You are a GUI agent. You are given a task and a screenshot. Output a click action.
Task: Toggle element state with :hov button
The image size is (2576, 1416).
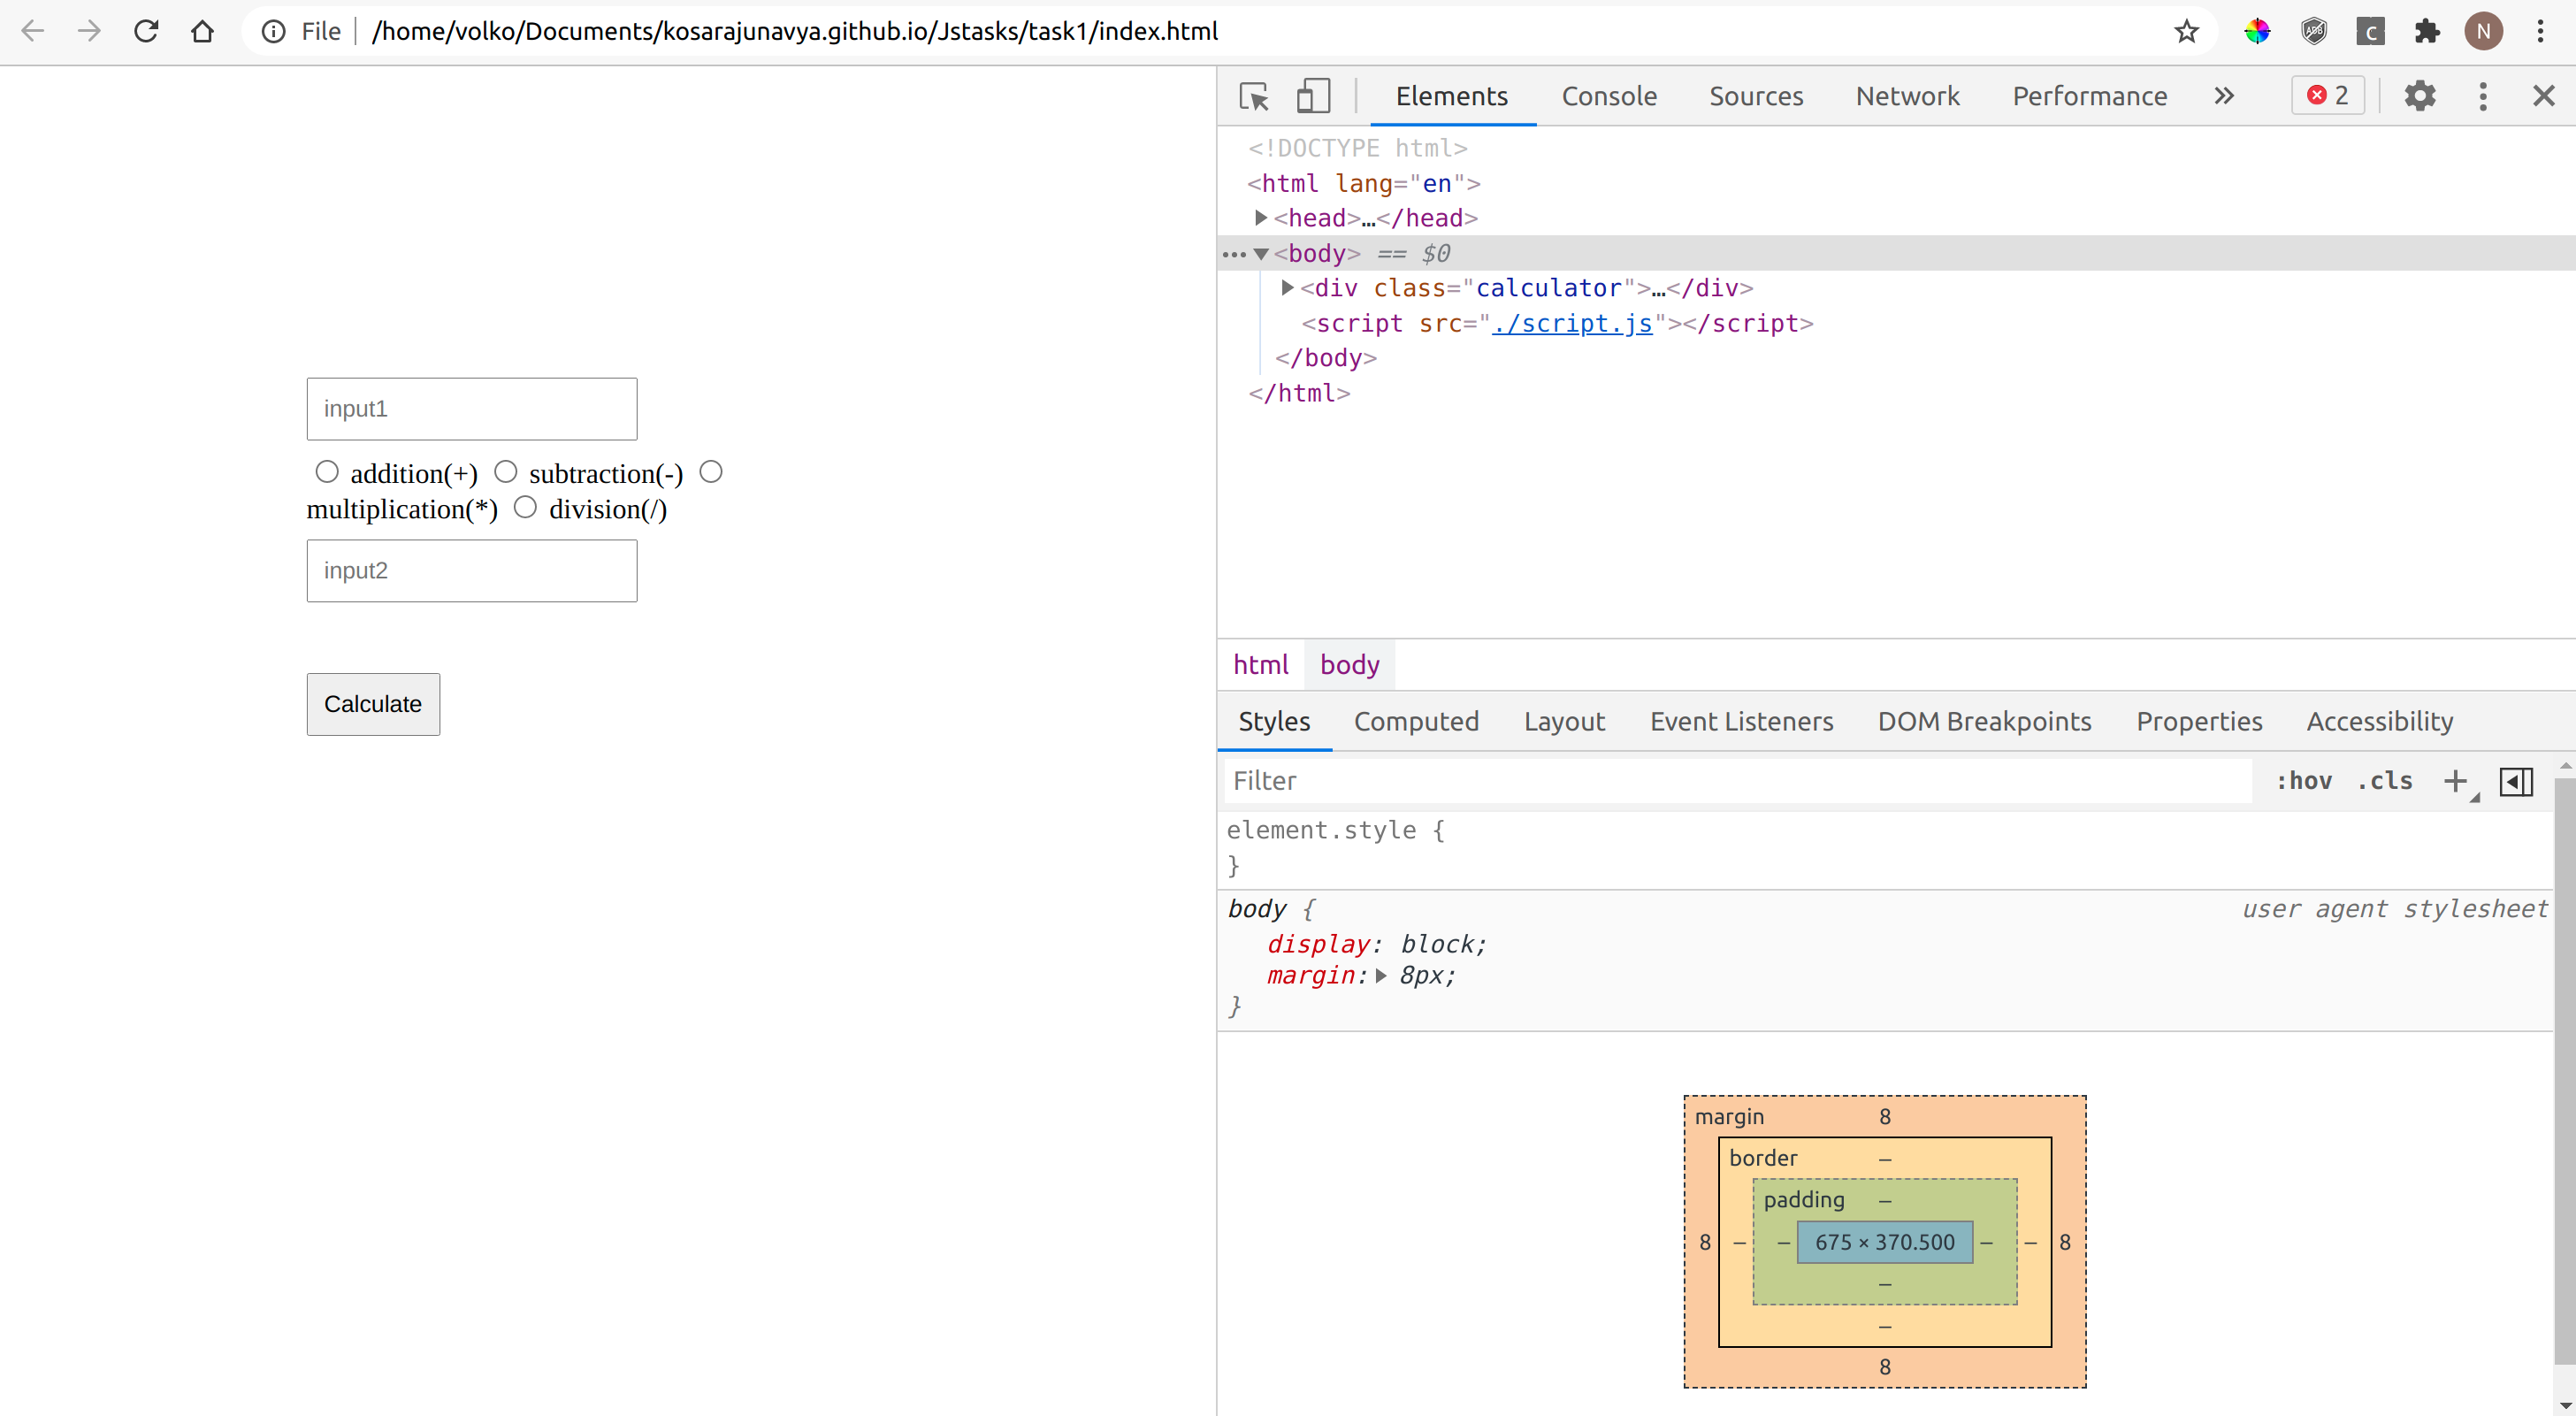coord(2304,781)
